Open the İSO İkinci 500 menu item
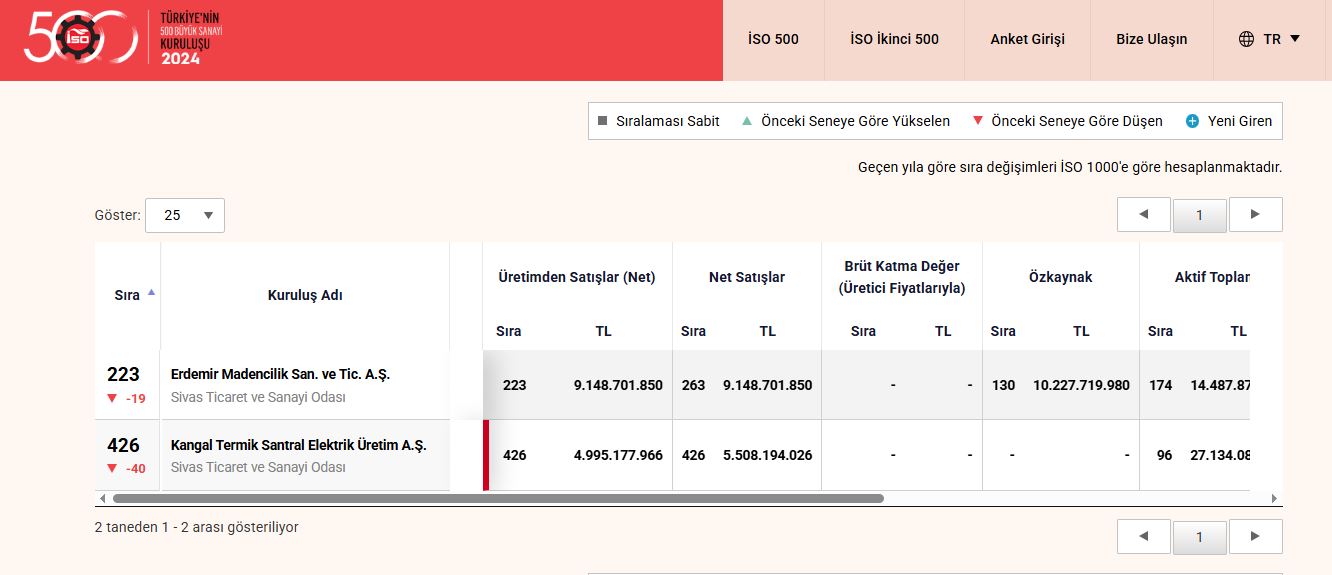 (894, 39)
